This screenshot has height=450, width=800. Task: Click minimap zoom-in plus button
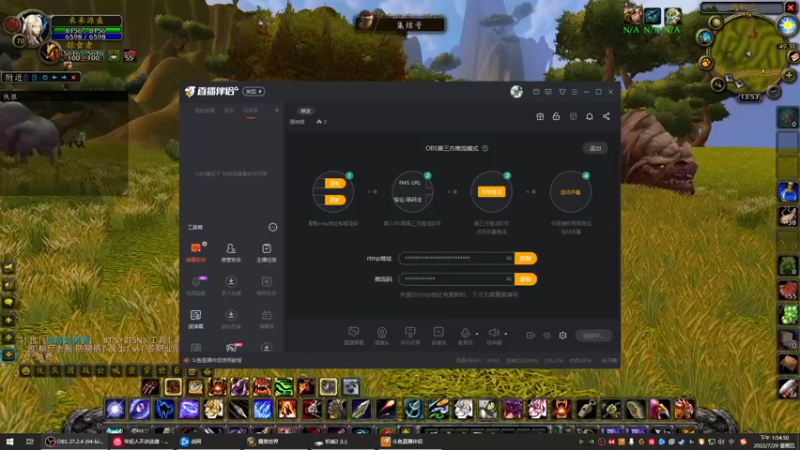[x=789, y=76]
